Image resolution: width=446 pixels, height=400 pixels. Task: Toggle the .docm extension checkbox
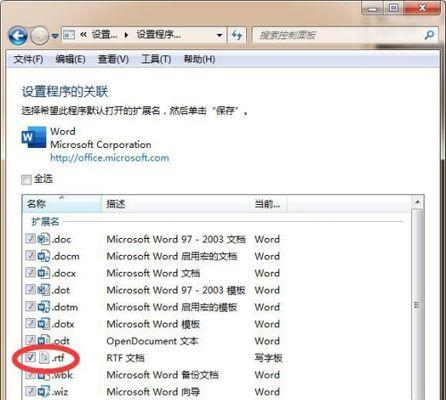click(x=30, y=256)
